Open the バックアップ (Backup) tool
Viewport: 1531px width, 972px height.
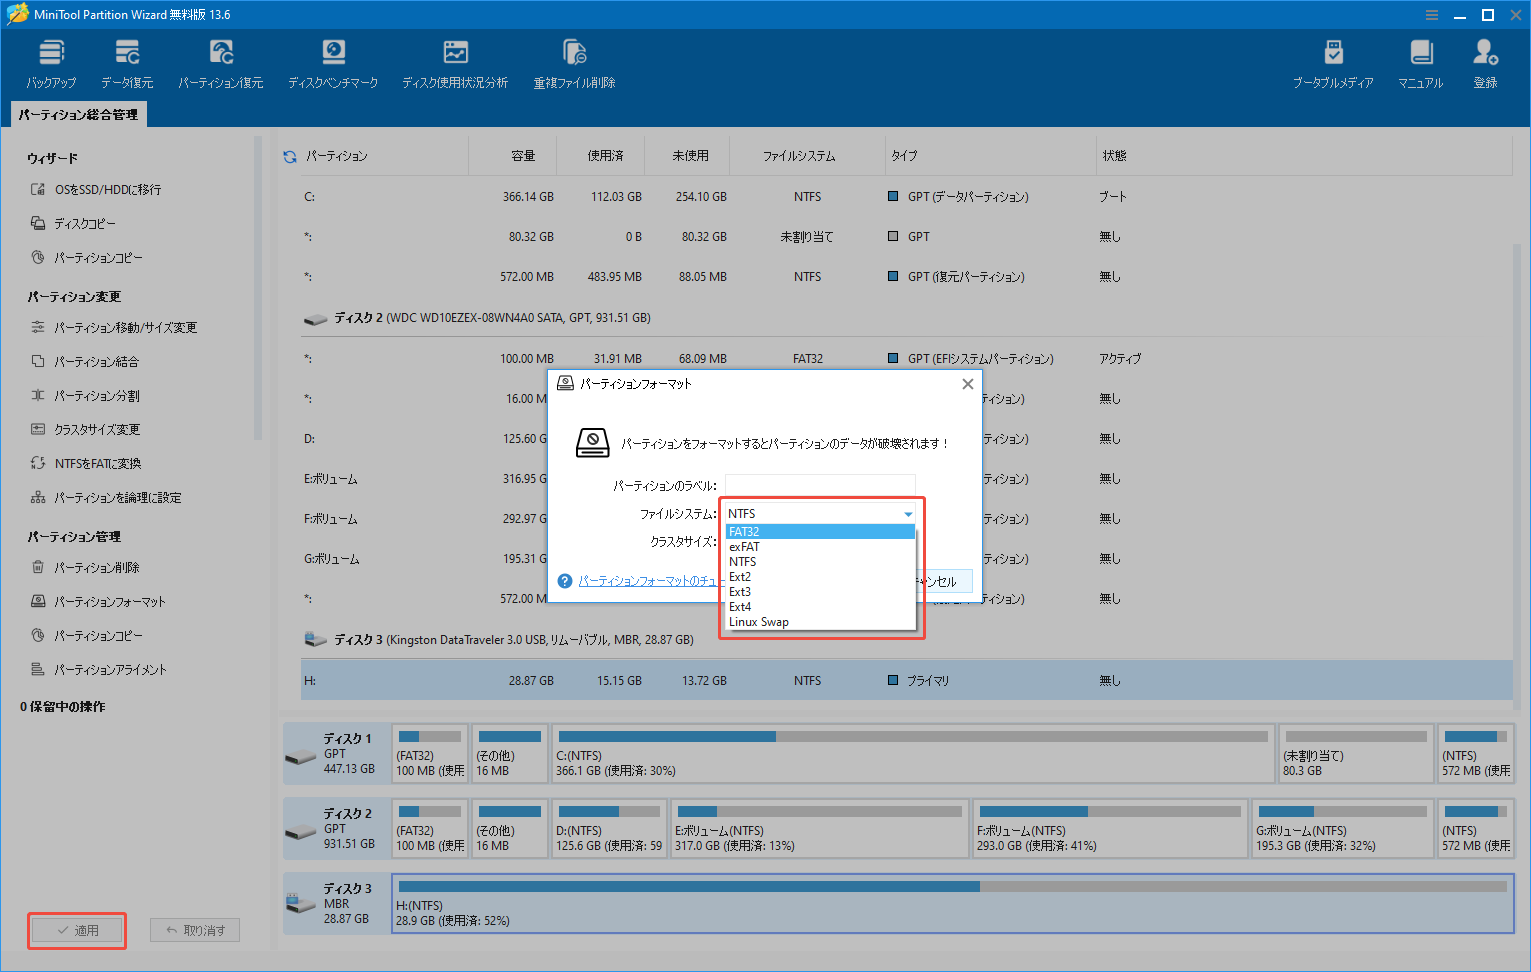tap(51, 62)
